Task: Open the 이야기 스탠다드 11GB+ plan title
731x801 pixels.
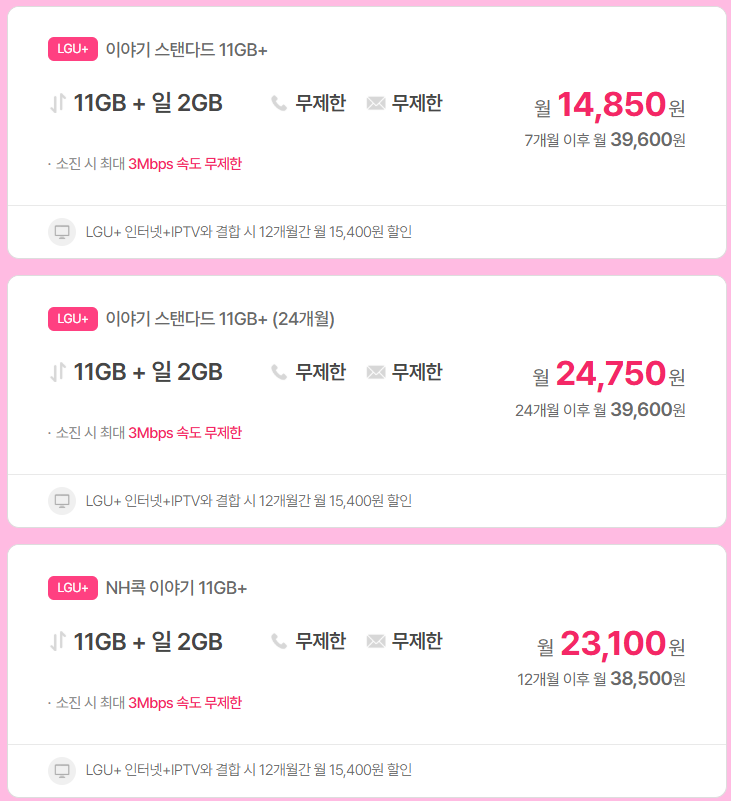Action: tap(185, 48)
